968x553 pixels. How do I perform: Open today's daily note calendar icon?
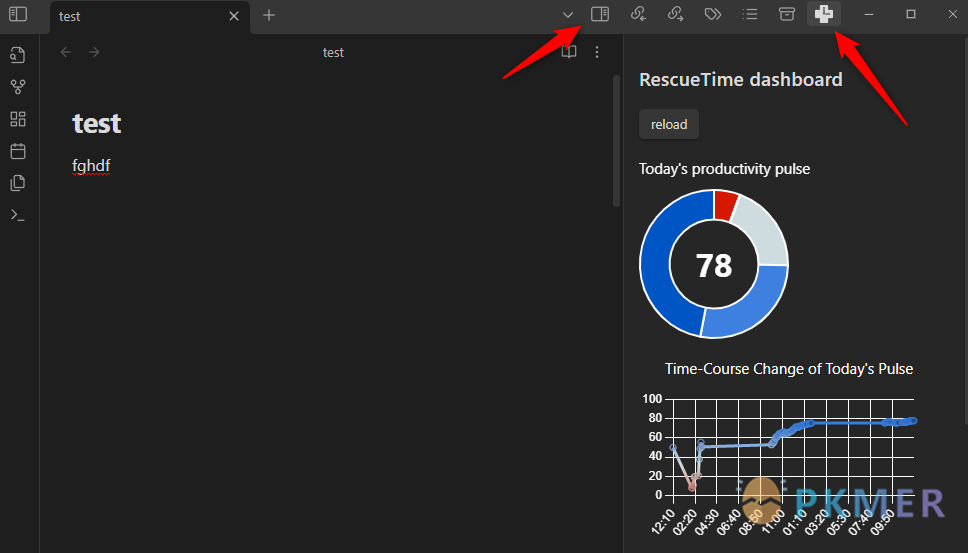point(17,151)
